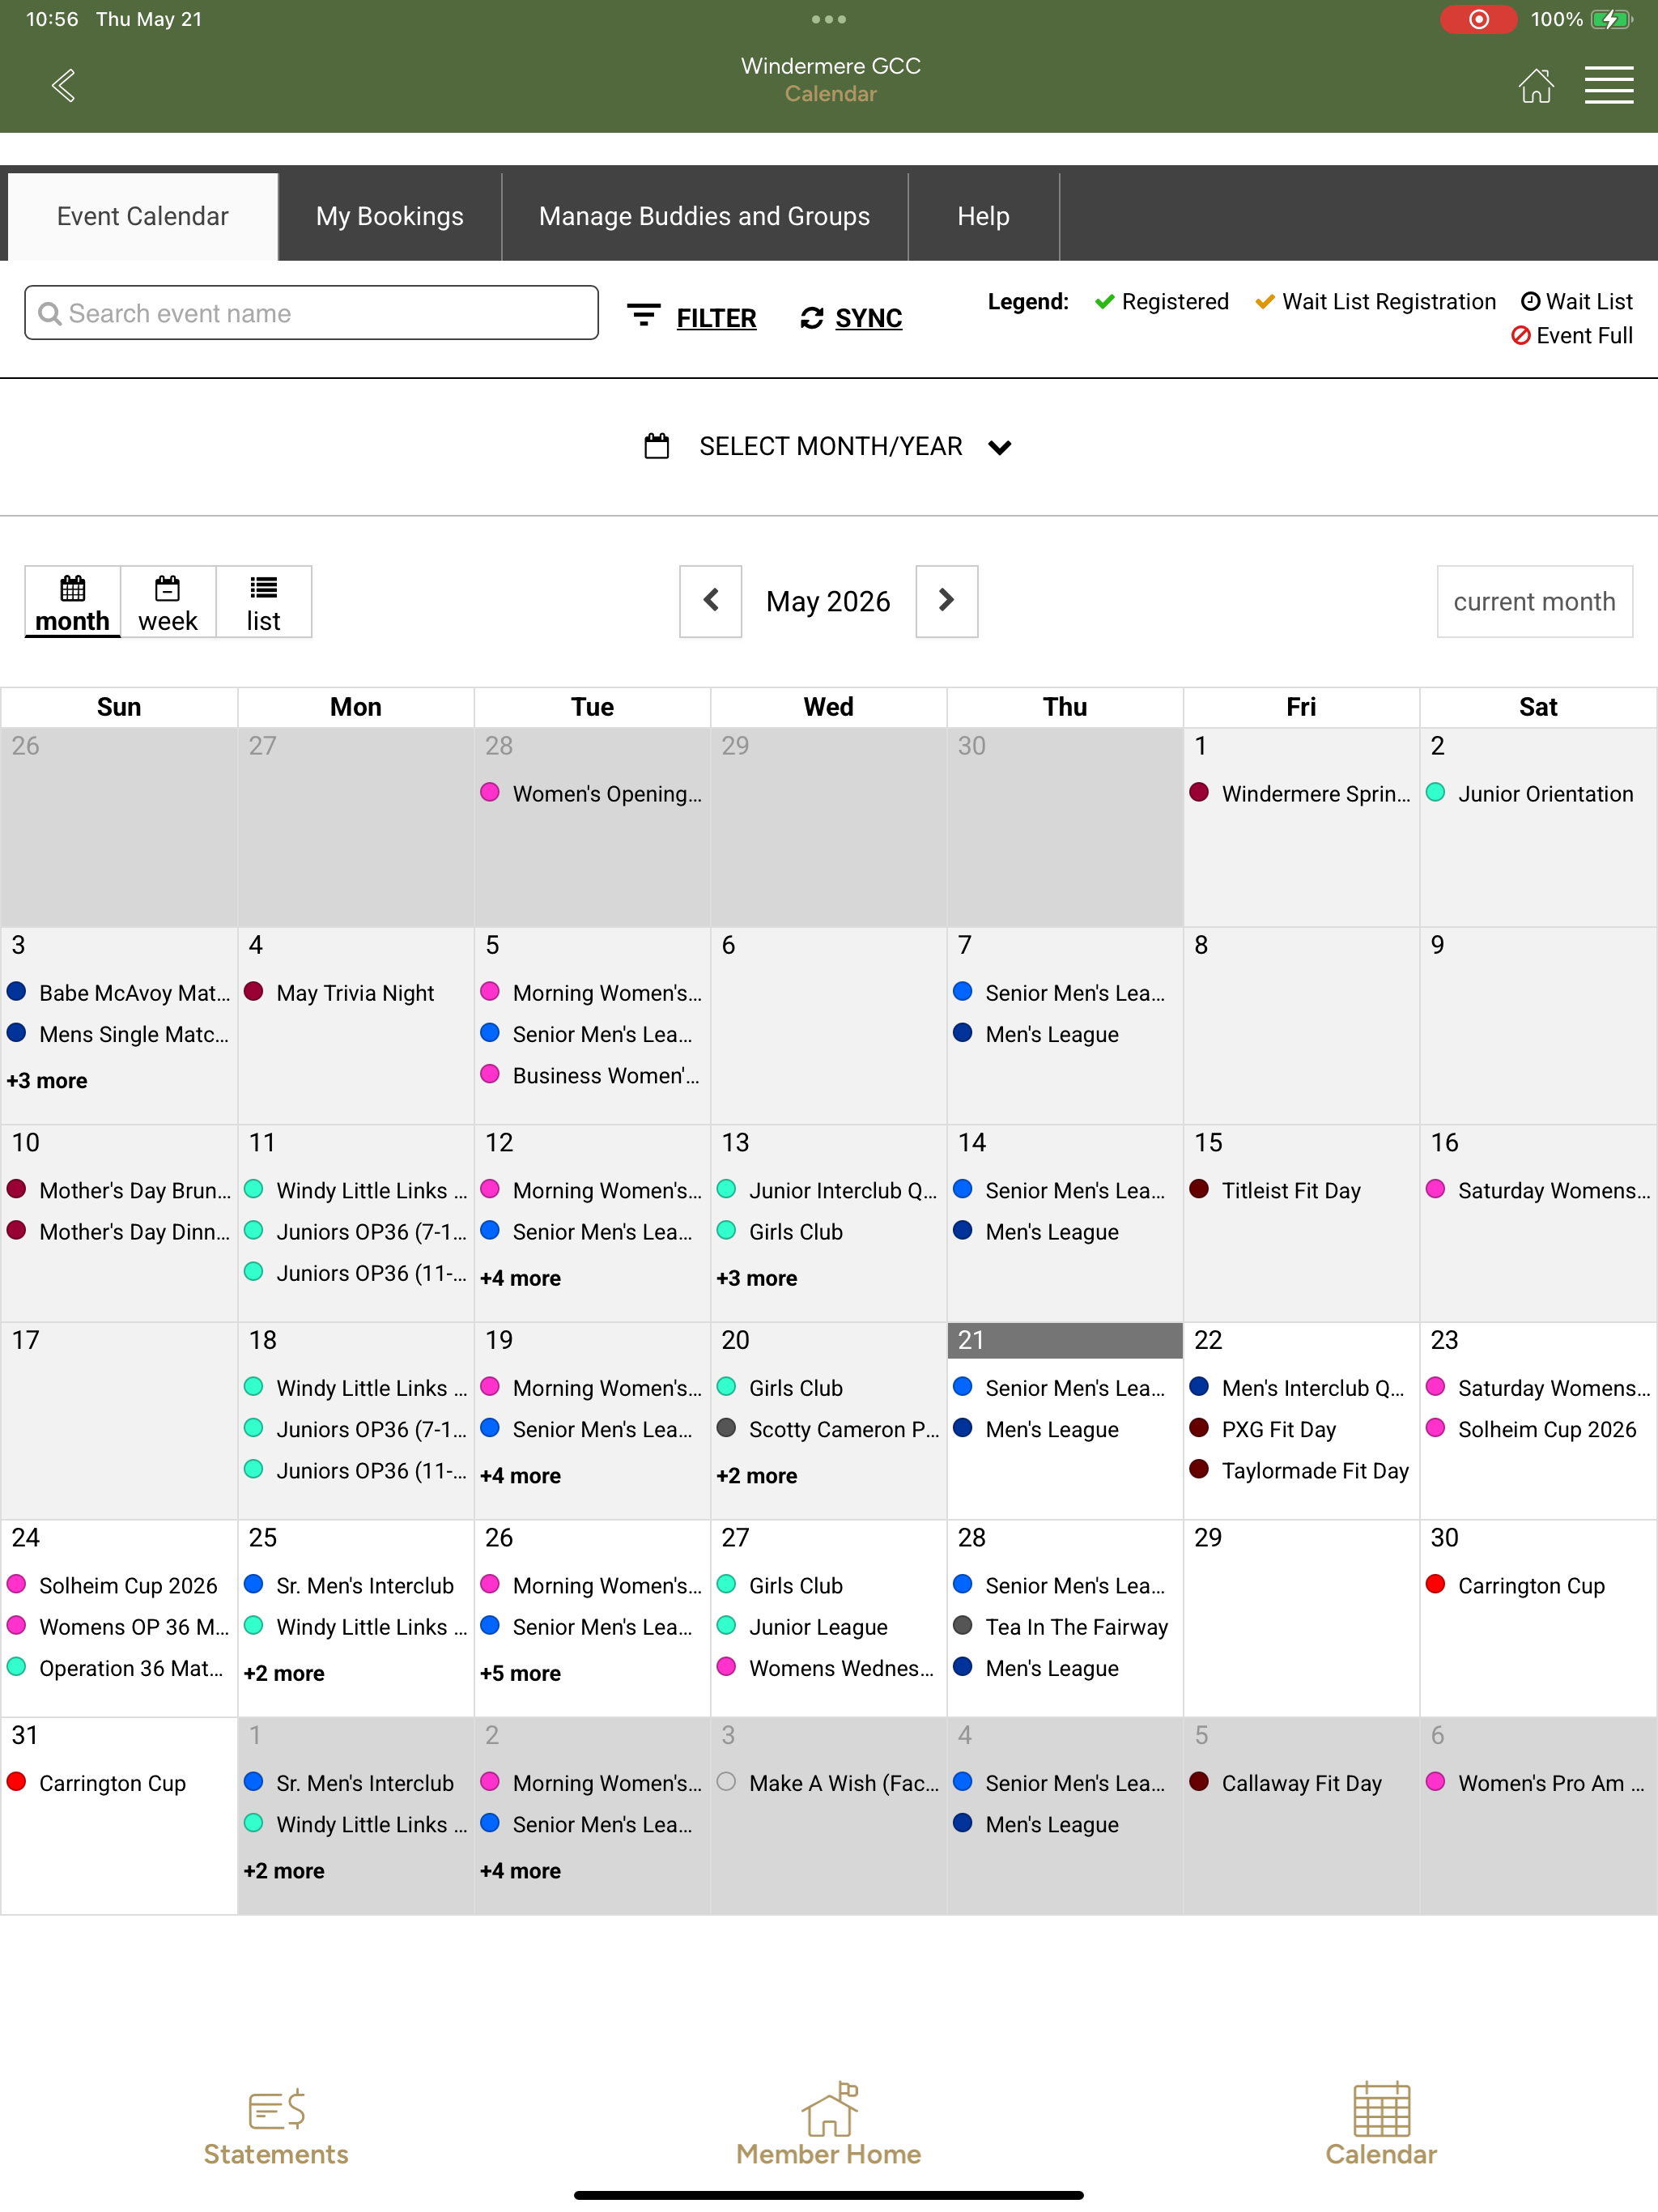Open Mother's Day Brunch event
Viewport: 1658px width, 2212px height.
point(119,1191)
